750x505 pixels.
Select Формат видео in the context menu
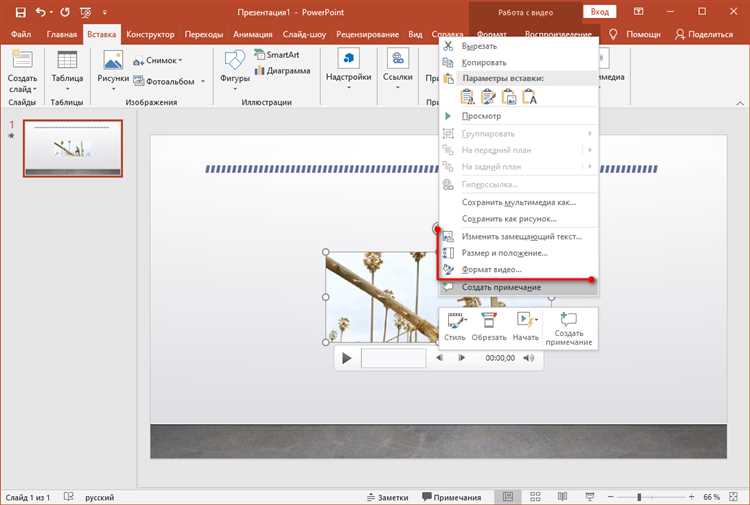(x=490, y=270)
